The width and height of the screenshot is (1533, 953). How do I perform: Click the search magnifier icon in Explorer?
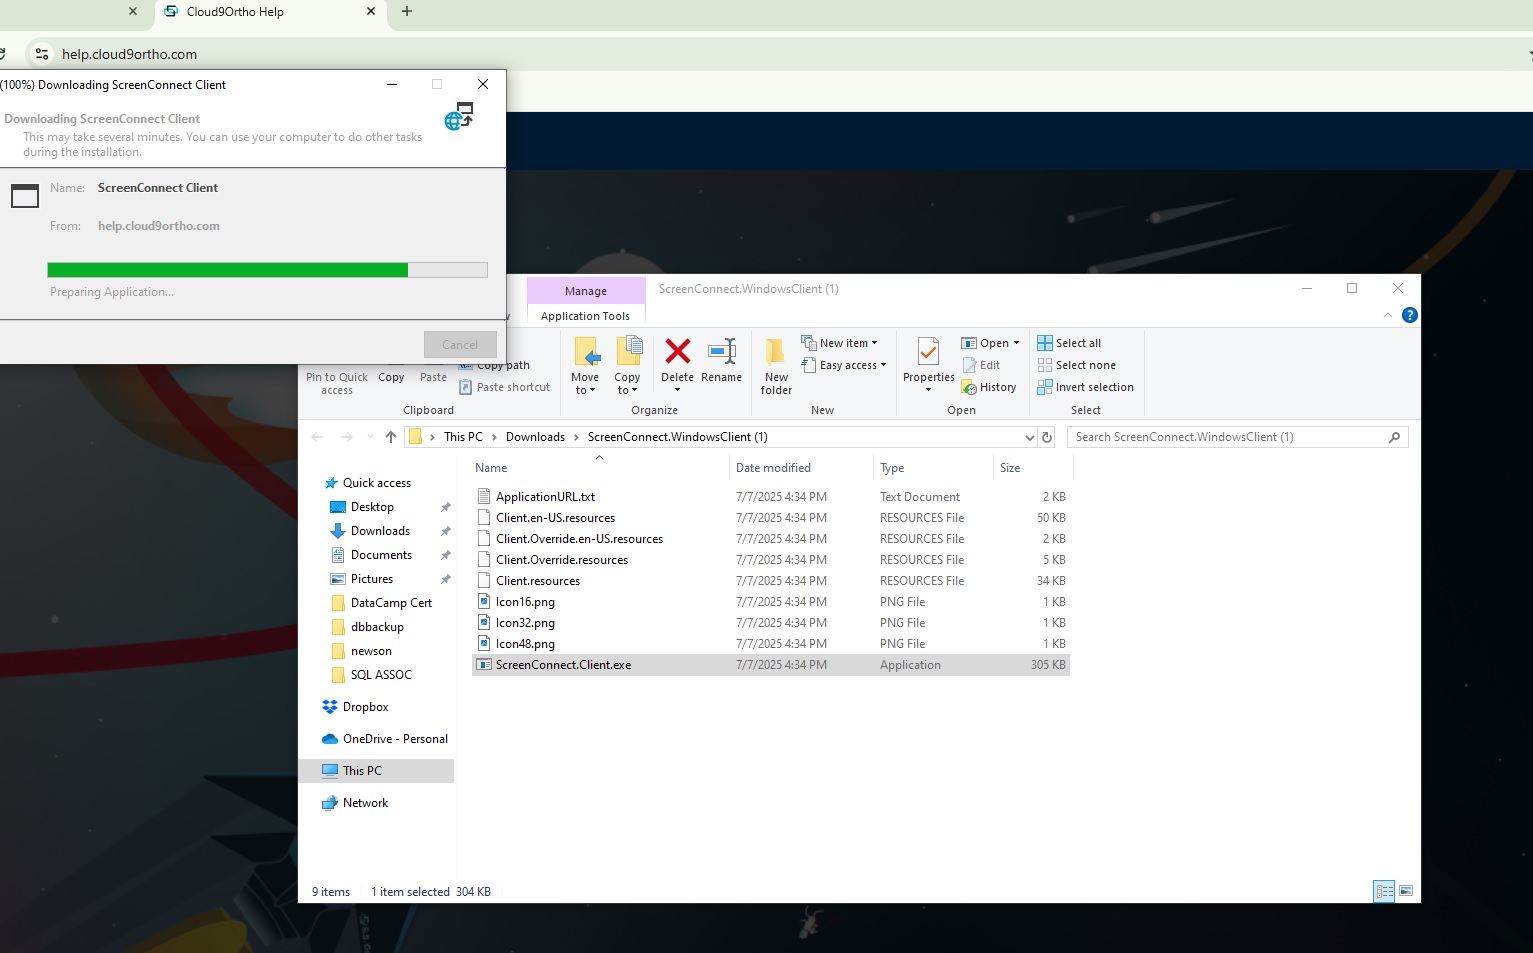(1394, 437)
